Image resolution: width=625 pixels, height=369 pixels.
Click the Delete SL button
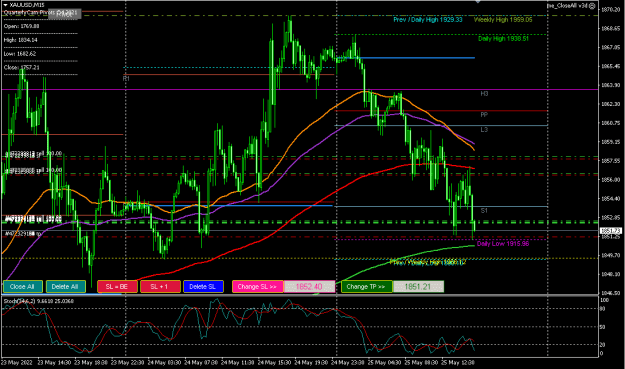203,287
